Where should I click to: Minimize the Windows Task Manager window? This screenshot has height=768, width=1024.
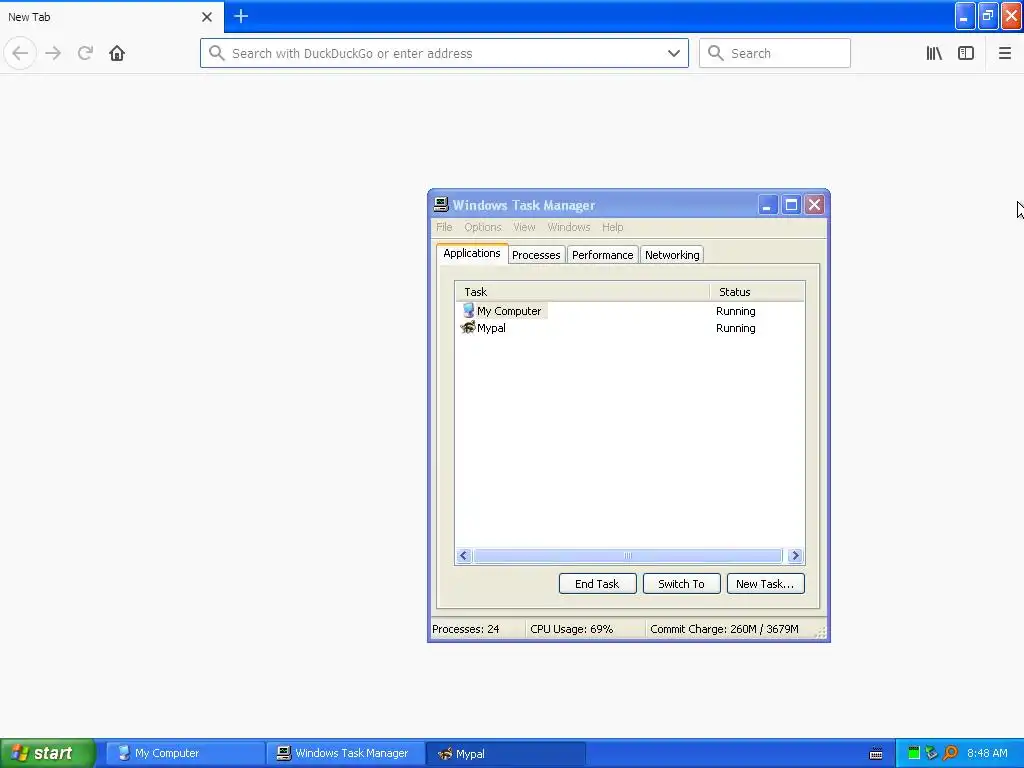click(767, 205)
